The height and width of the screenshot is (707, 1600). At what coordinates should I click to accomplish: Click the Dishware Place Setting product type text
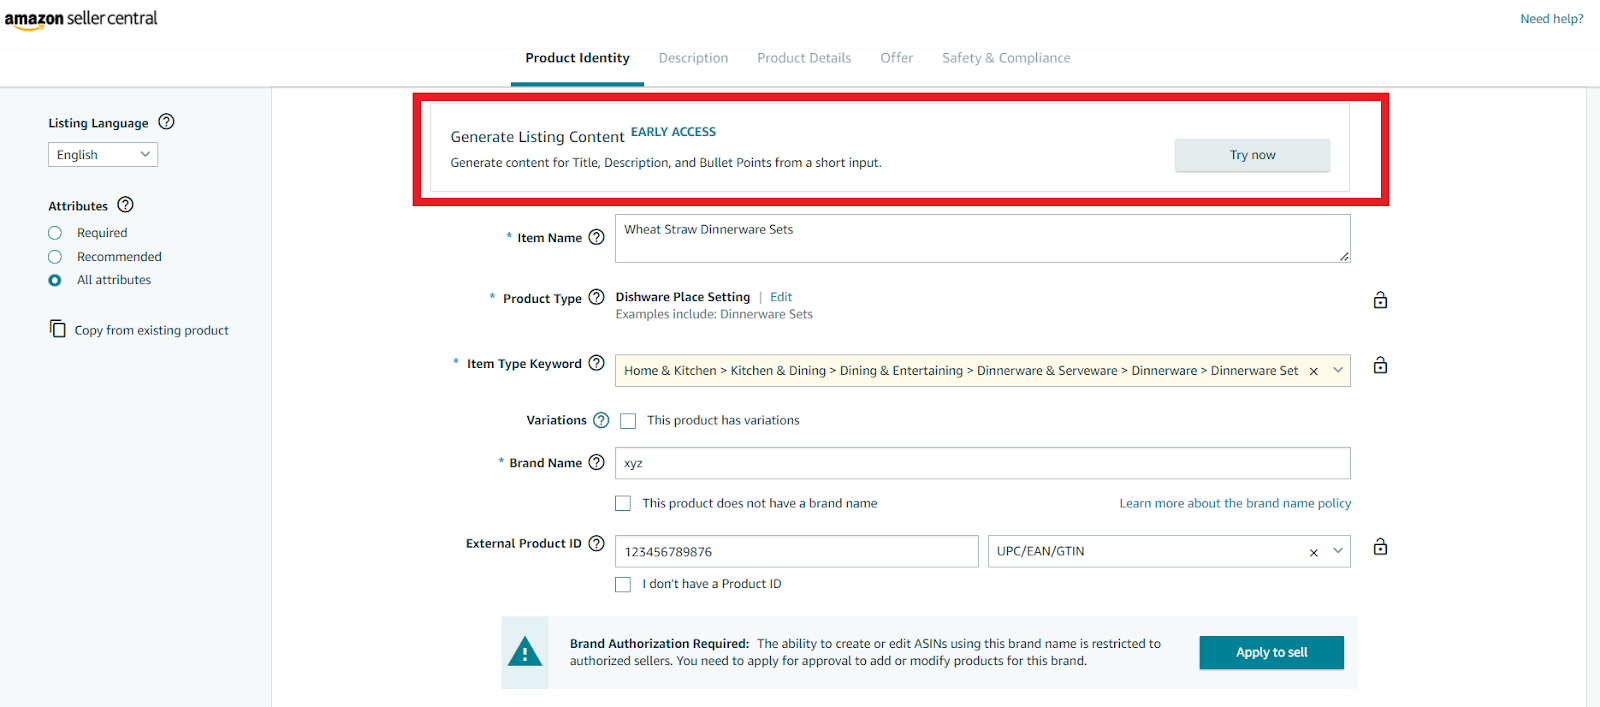[682, 297]
